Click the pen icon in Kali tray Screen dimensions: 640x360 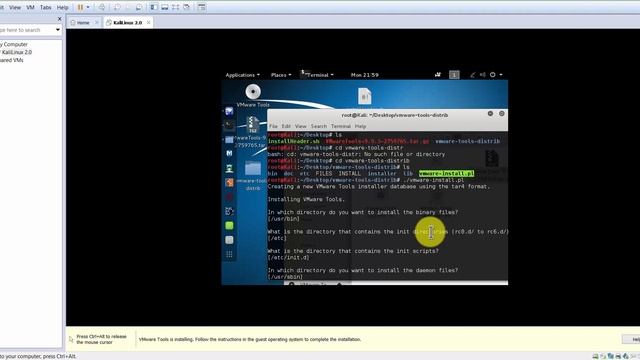(x=472, y=75)
